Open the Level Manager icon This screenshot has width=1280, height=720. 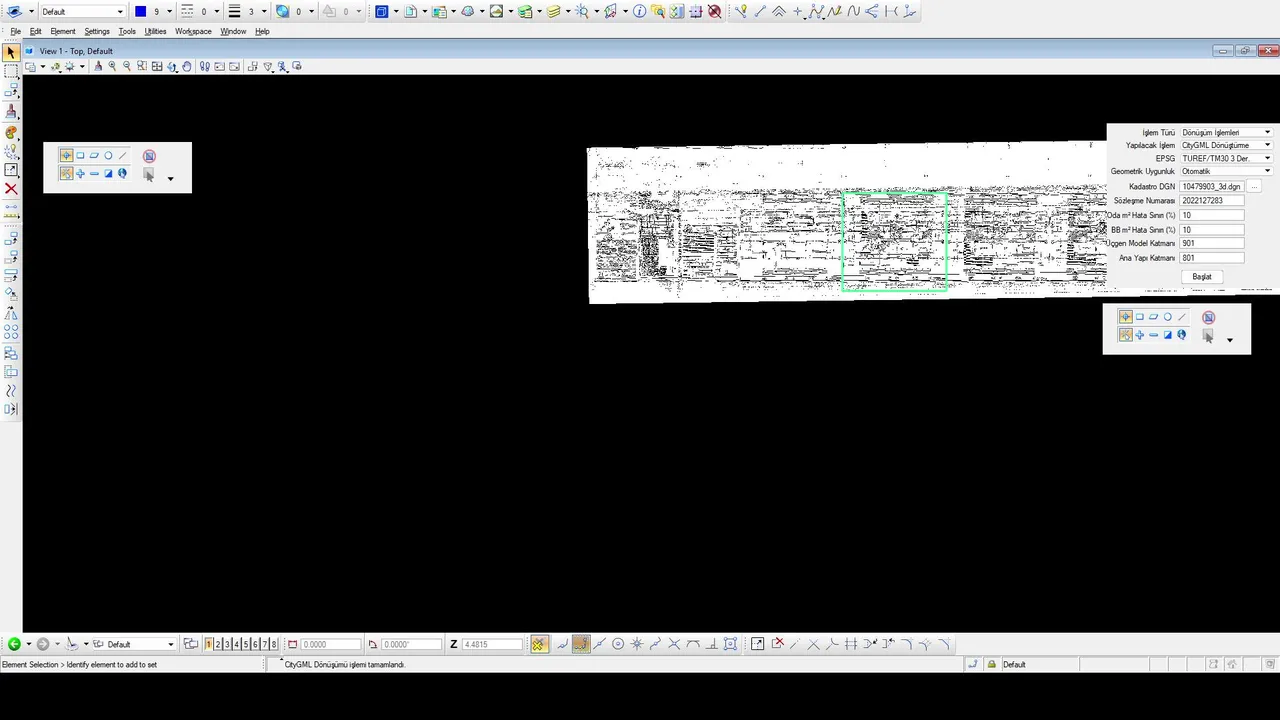525,12
